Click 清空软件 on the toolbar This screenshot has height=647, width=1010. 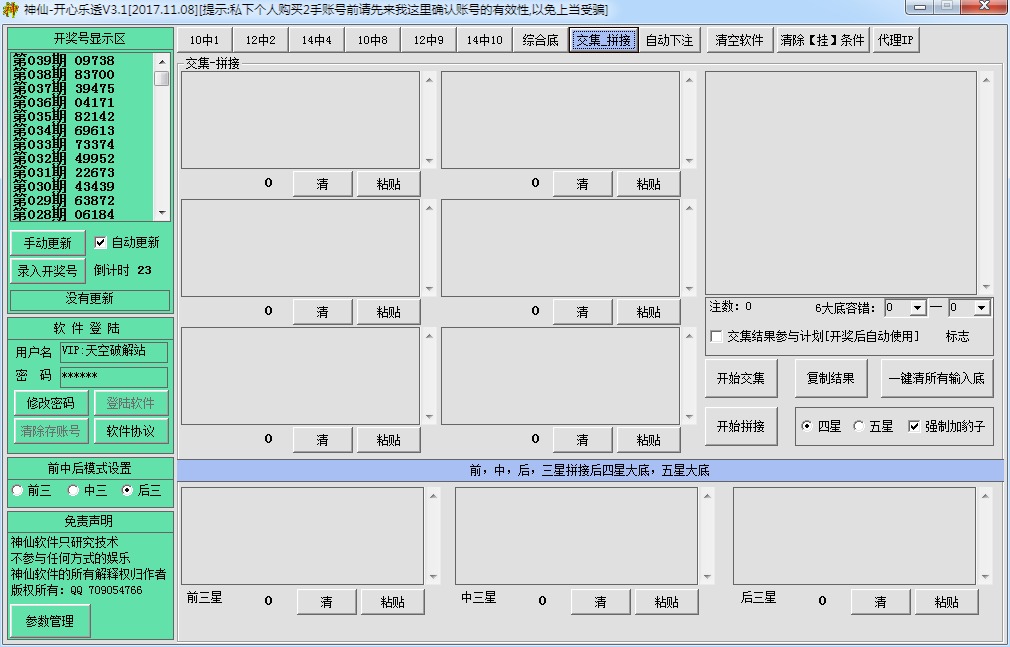[740, 40]
